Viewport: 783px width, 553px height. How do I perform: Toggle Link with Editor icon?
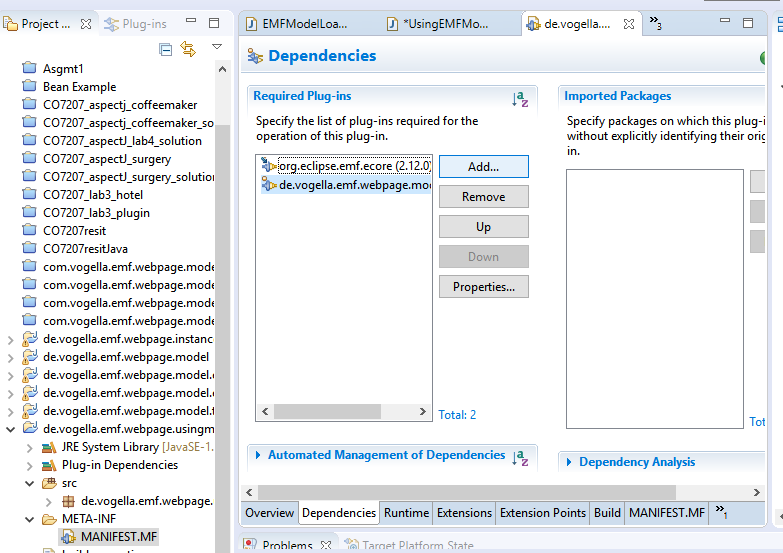click(188, 49)
